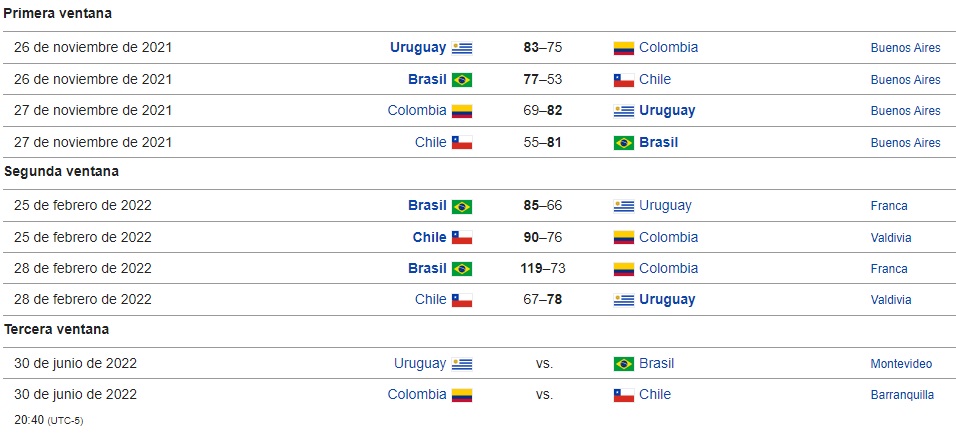Click Chile flag in Barranquilla match row

pyautogui.click(x=624, y=395)
